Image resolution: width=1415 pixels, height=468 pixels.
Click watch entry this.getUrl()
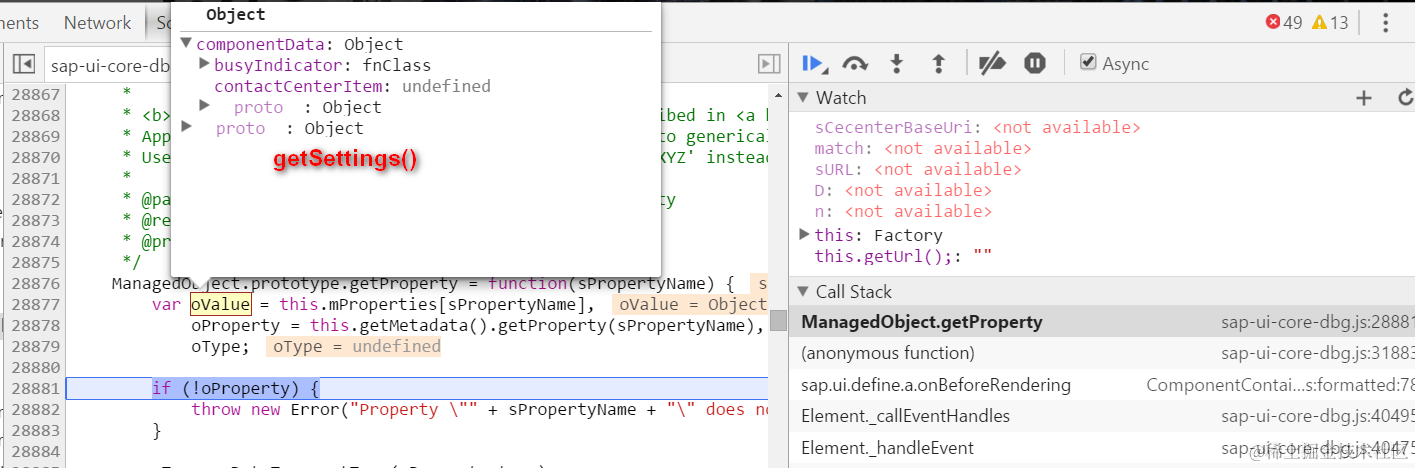click(903, 257)
